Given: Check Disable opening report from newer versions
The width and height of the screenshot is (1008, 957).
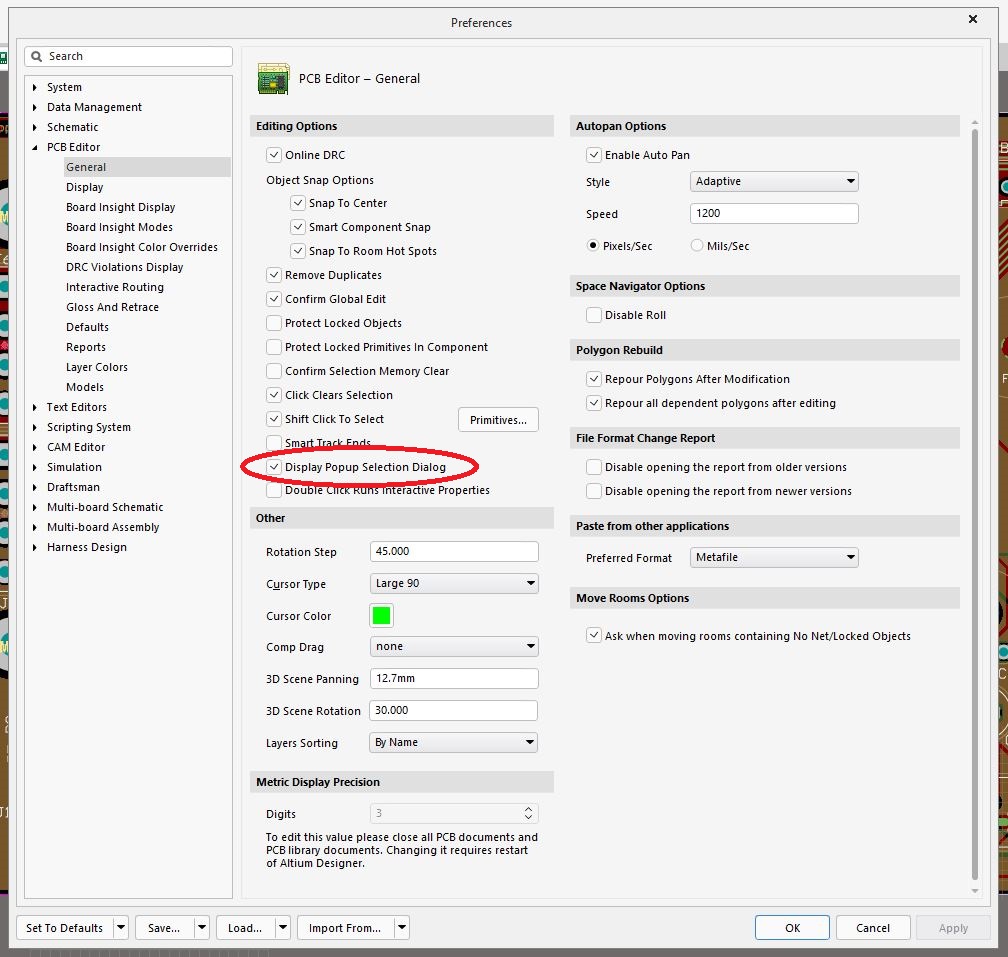Looking at the screenshot, I should 593,491.
